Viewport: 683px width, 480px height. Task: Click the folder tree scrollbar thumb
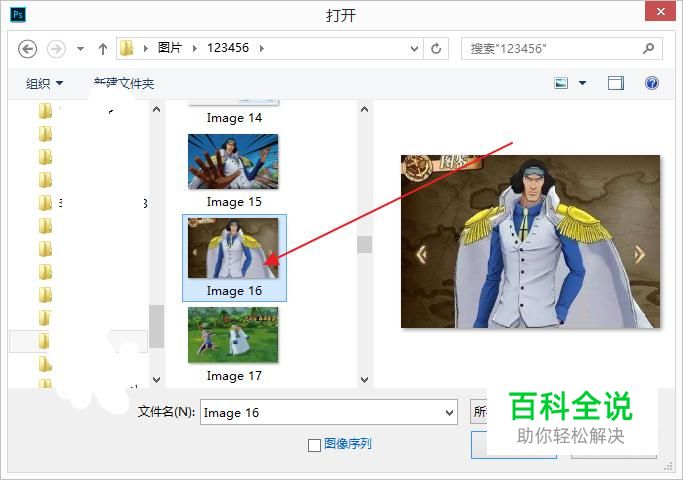pyautogui.click(x=156, y=326)
